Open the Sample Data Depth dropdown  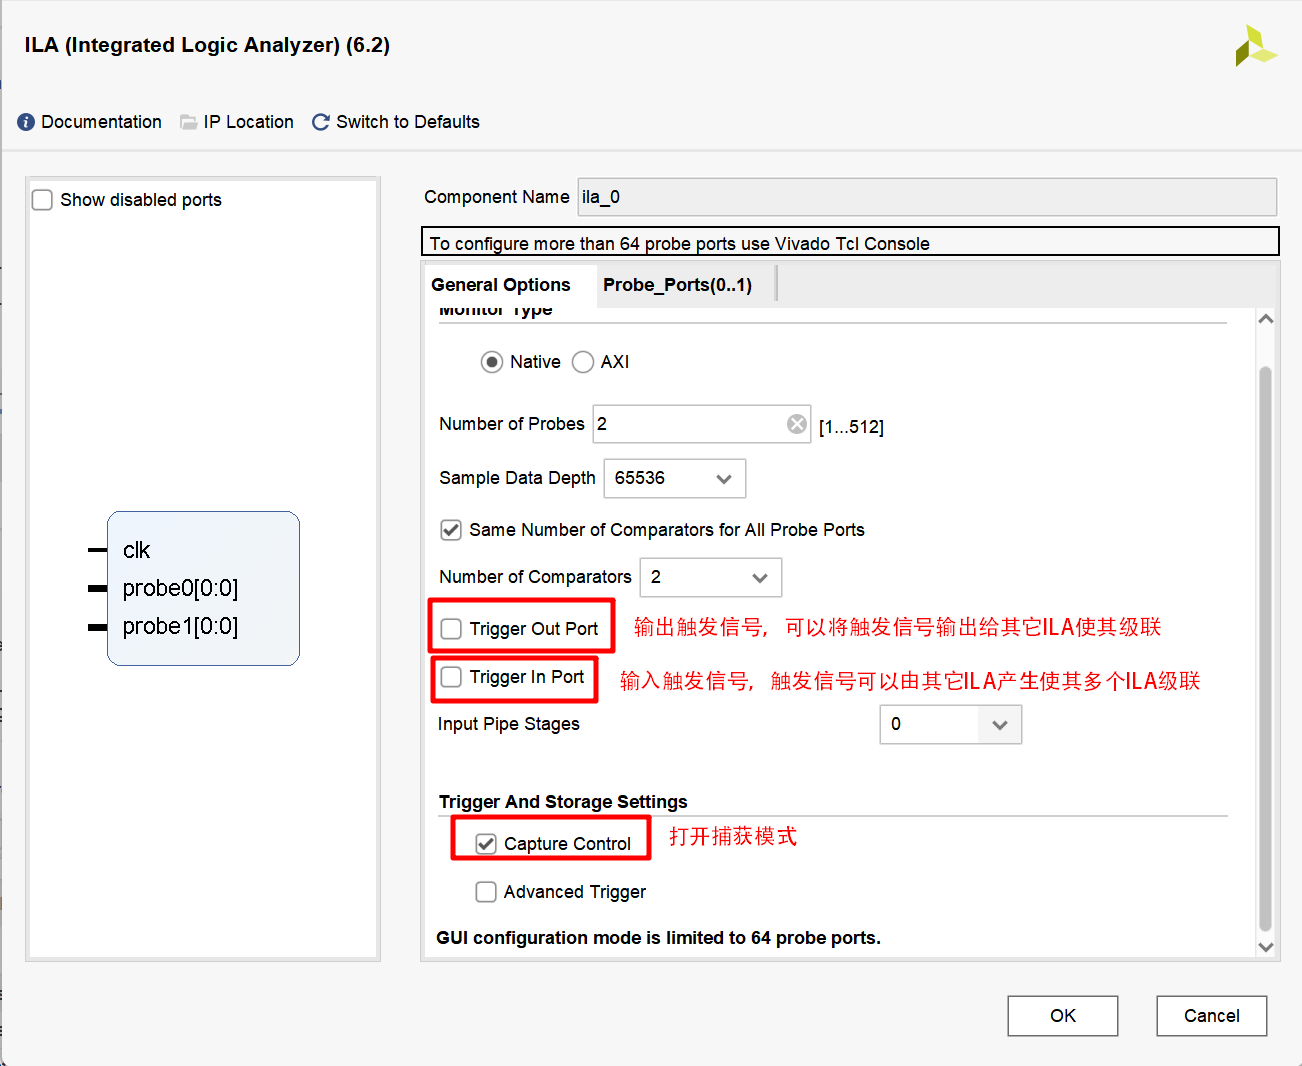pyautogui.click(x=722, y=478)
